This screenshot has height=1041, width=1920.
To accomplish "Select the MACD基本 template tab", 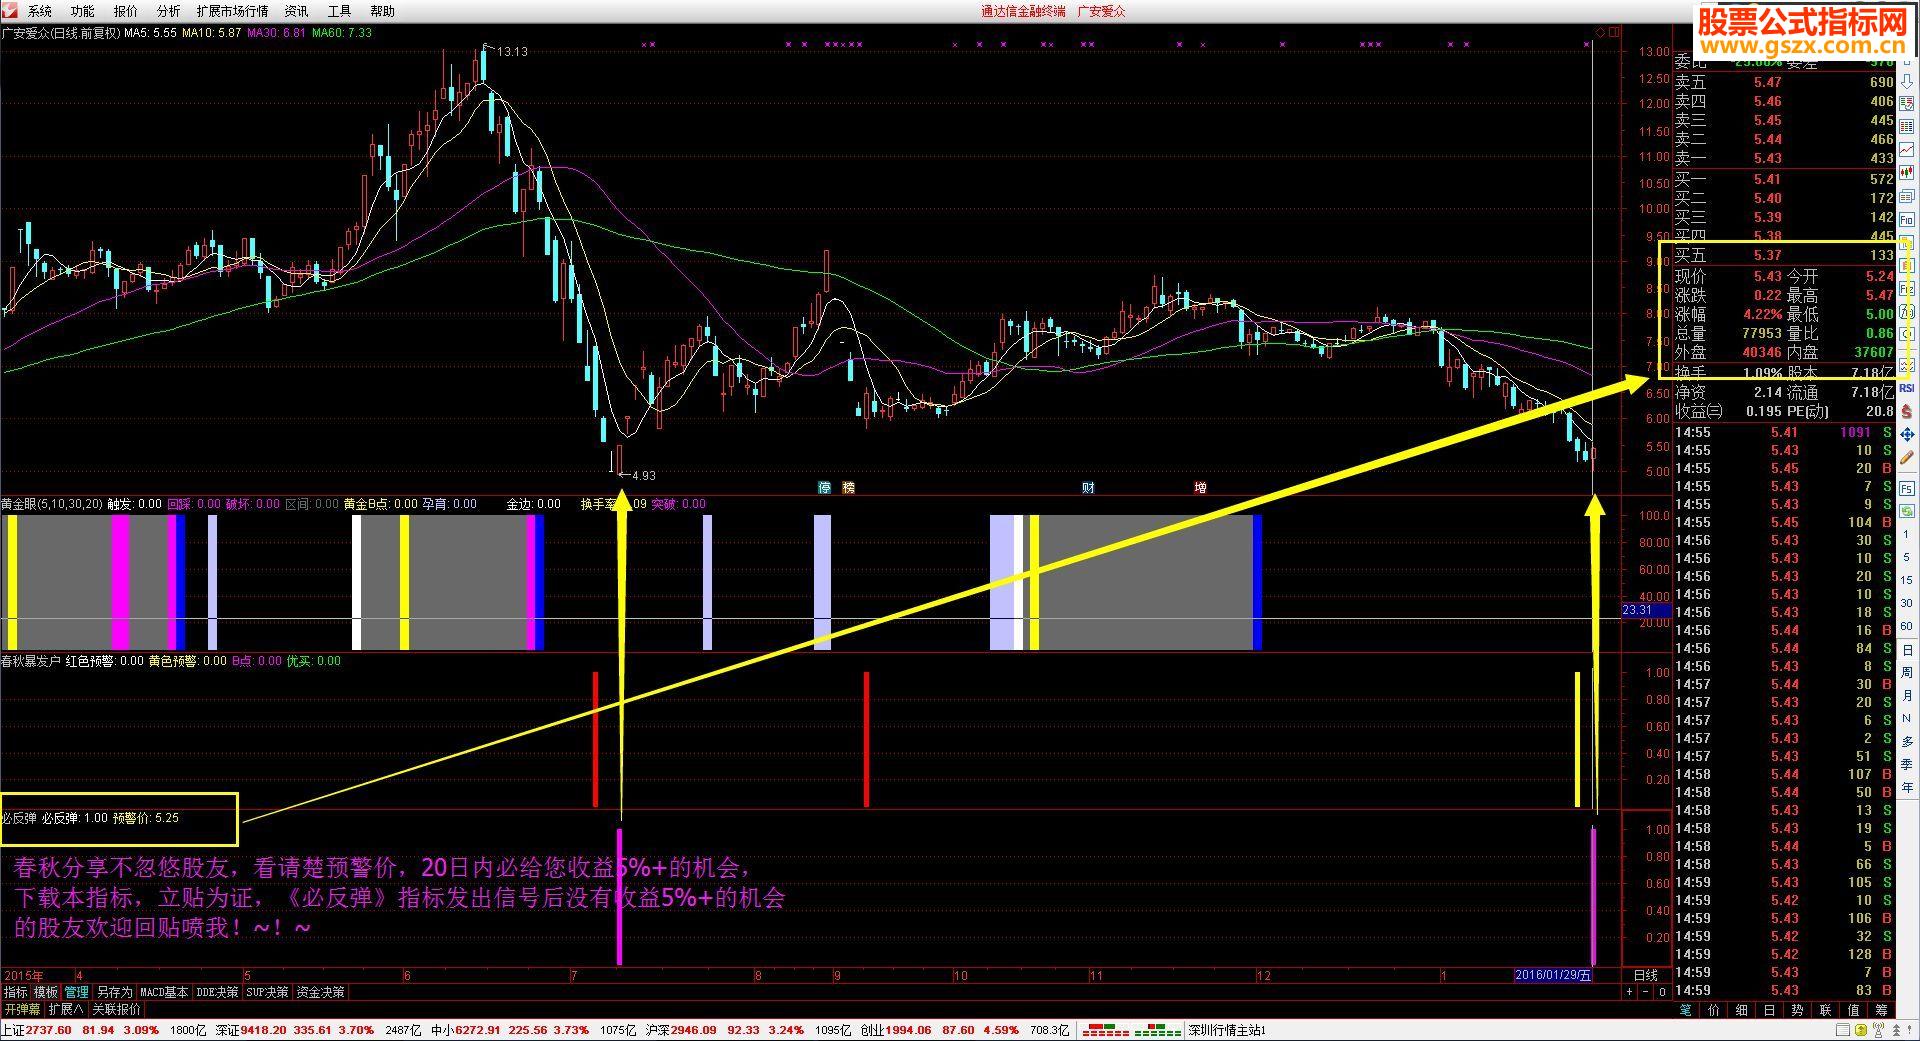I will pos(164,992).
